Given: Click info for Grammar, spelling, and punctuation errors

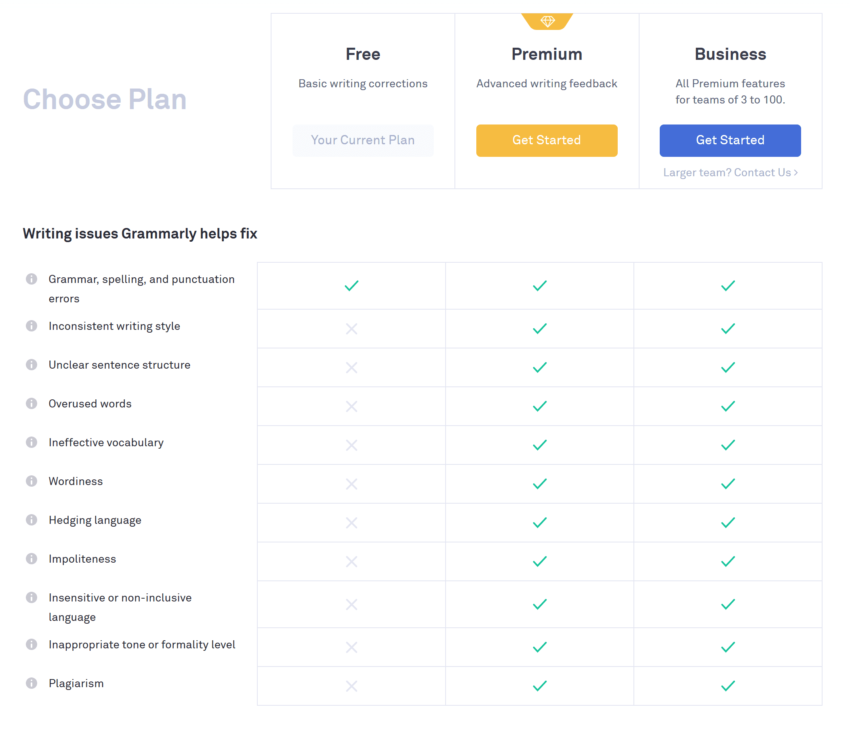Looking at the screenshot, I should coord(33,279).
